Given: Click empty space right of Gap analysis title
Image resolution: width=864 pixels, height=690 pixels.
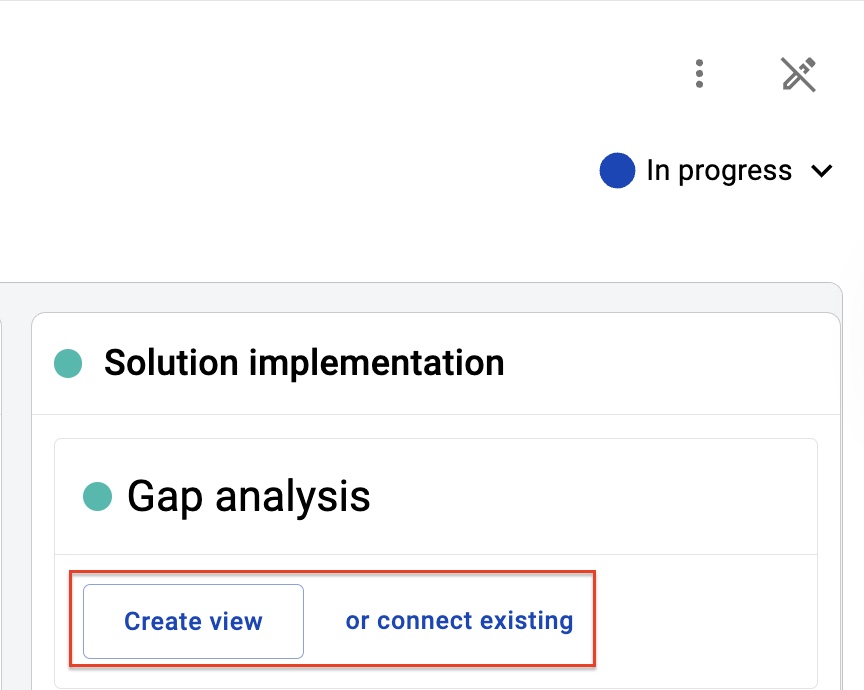Looking at the screenshot, I should click(x=590, y=496).
